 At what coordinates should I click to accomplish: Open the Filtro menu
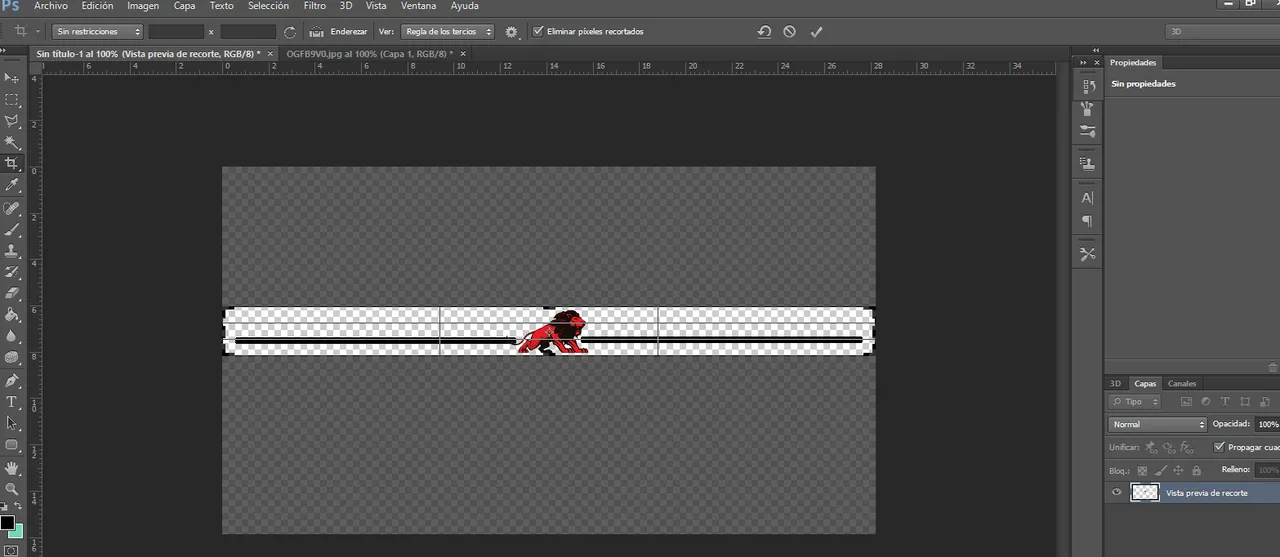tap(314, 6)
